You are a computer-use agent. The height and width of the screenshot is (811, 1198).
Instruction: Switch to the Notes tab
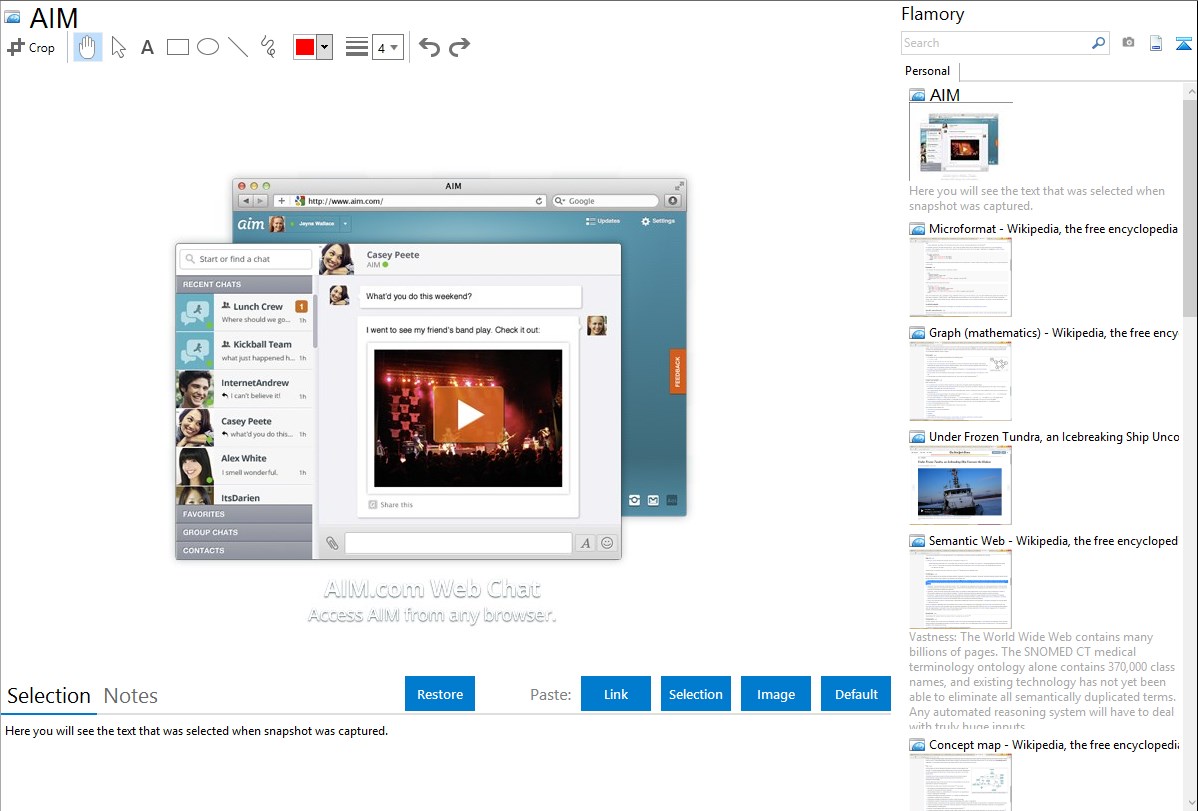[x=131, y=696]
